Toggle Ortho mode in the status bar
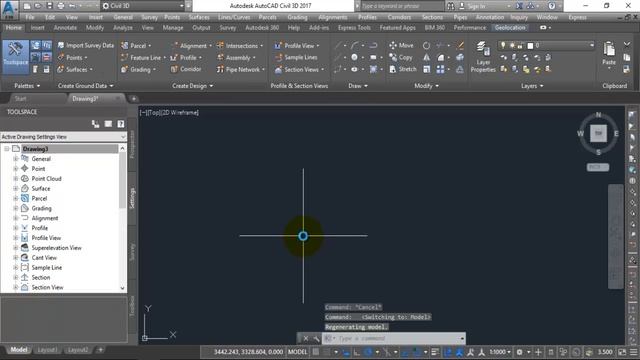Viewport: 640px width, 360px height. coord(357,352)
